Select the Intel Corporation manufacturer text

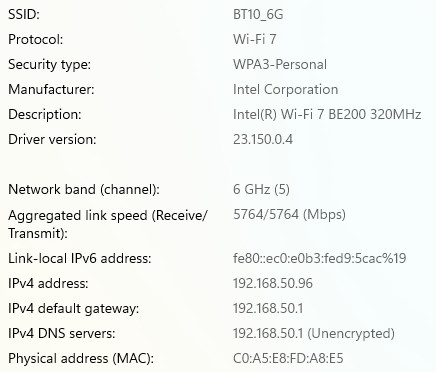[285, 89]
